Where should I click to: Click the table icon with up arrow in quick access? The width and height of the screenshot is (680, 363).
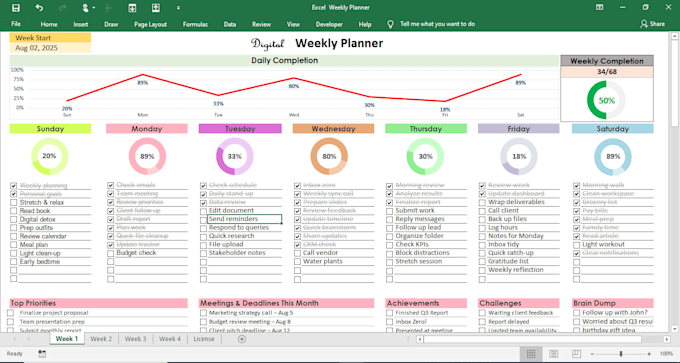pos(156,8)
